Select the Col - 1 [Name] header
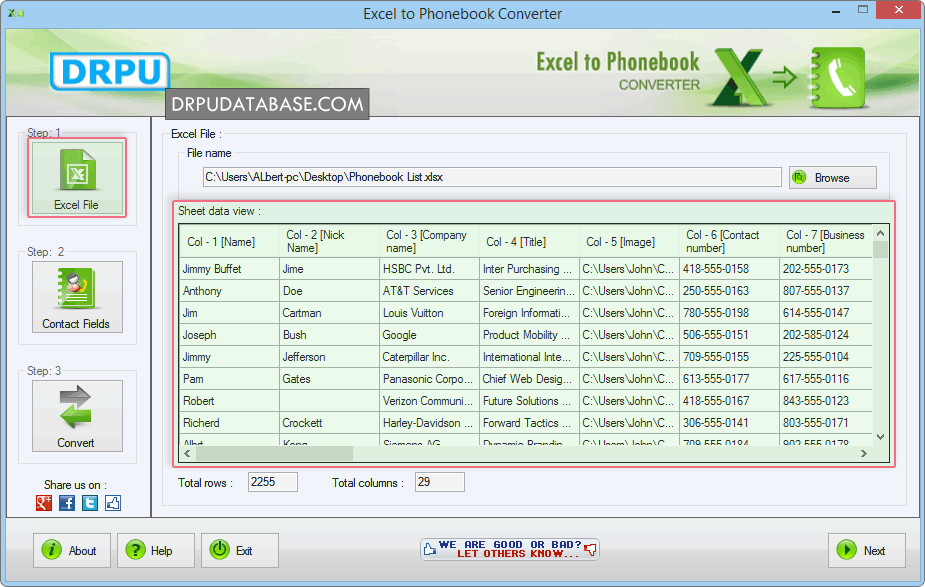This screenshot has width=925, height=587. [229, 242]
